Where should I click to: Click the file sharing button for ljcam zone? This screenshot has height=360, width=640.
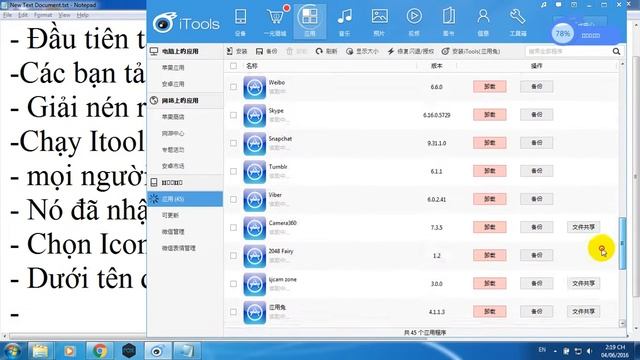[x=583, y=283]
